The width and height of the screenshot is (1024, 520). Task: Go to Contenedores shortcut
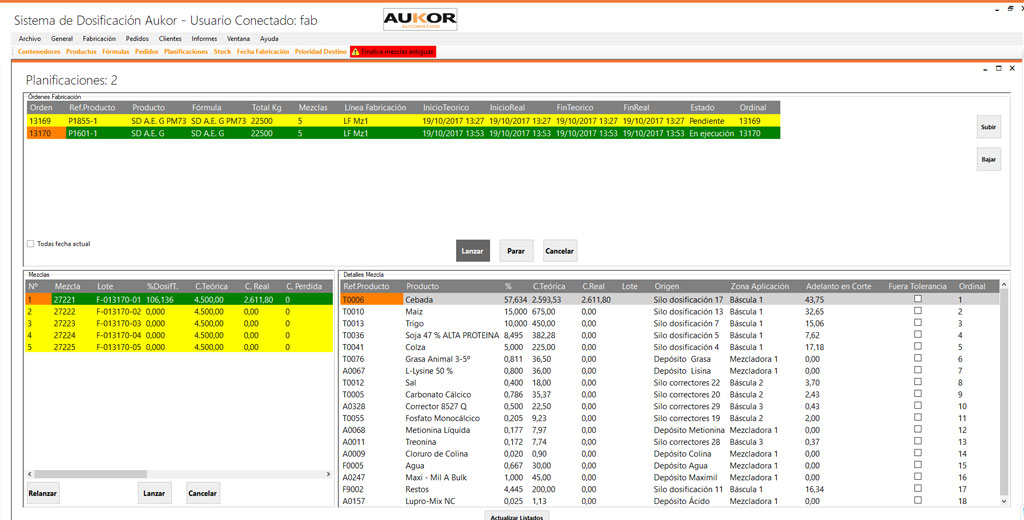[x=39, y=51]
